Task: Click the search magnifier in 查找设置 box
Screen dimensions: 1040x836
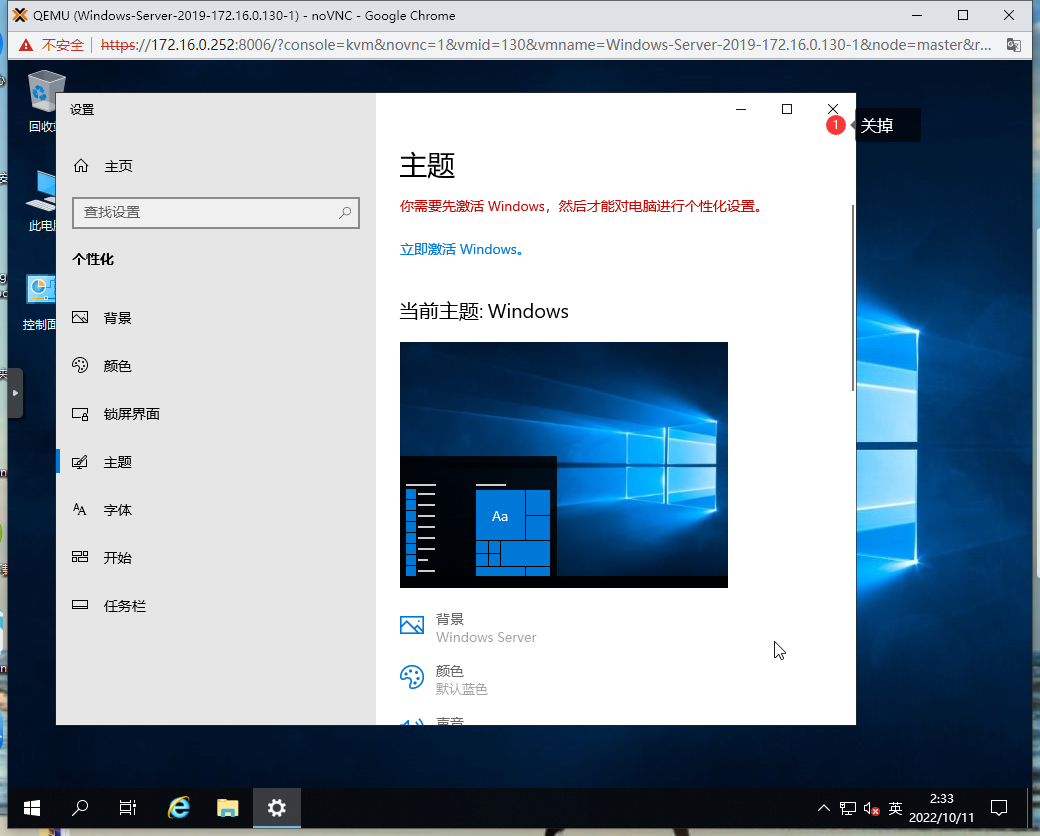Action: [345, 212]
